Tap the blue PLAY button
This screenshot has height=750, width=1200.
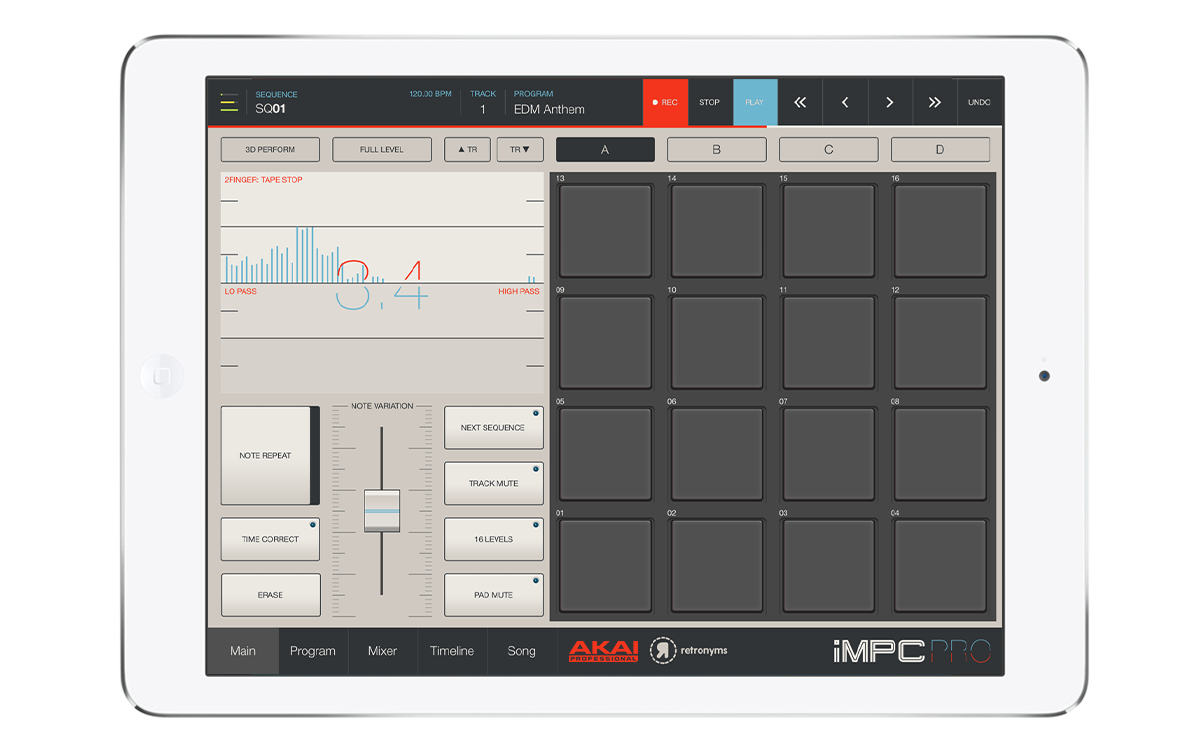(x=755, y=102)
